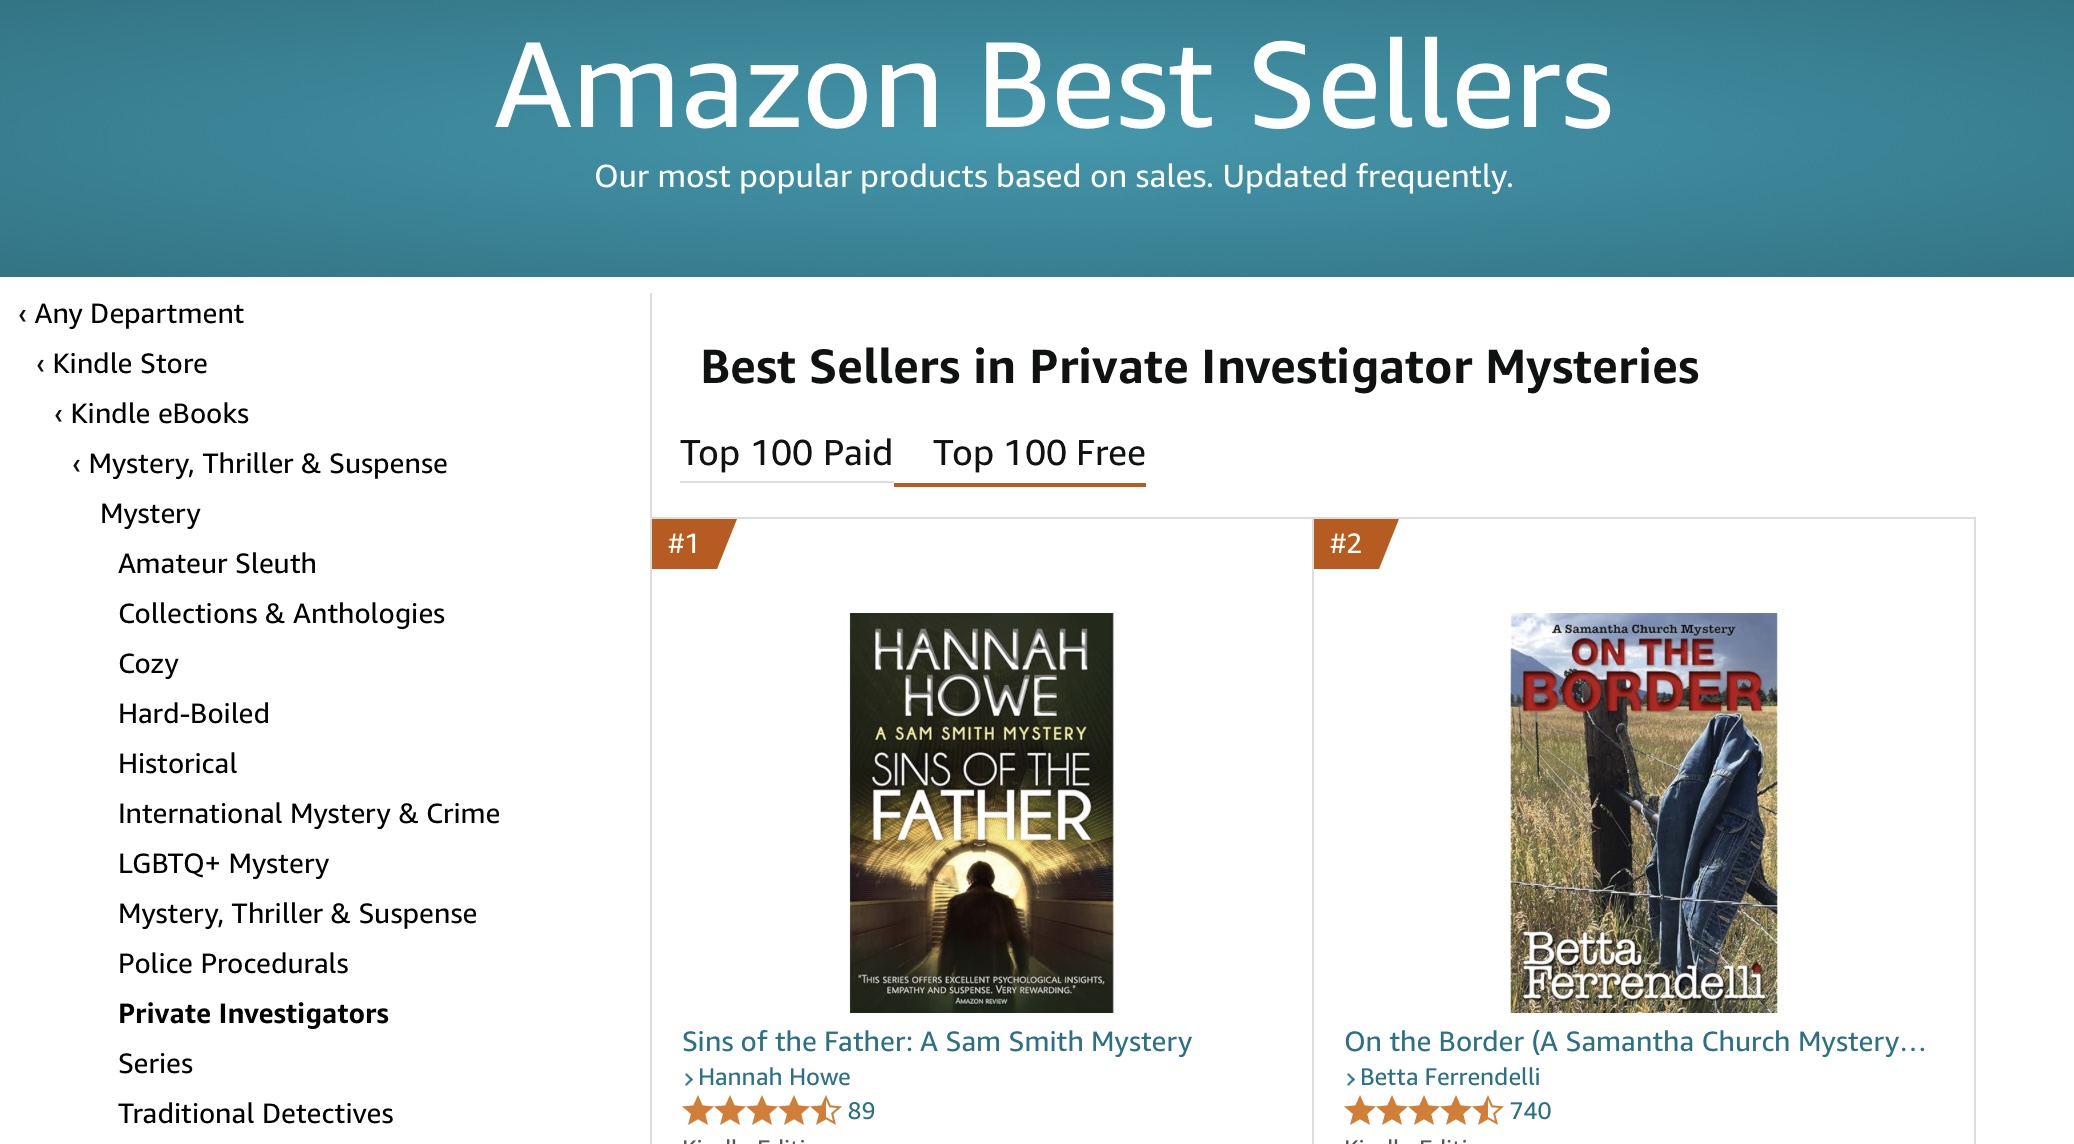Browse Hard-Boiled mysteries

(194, 714)
